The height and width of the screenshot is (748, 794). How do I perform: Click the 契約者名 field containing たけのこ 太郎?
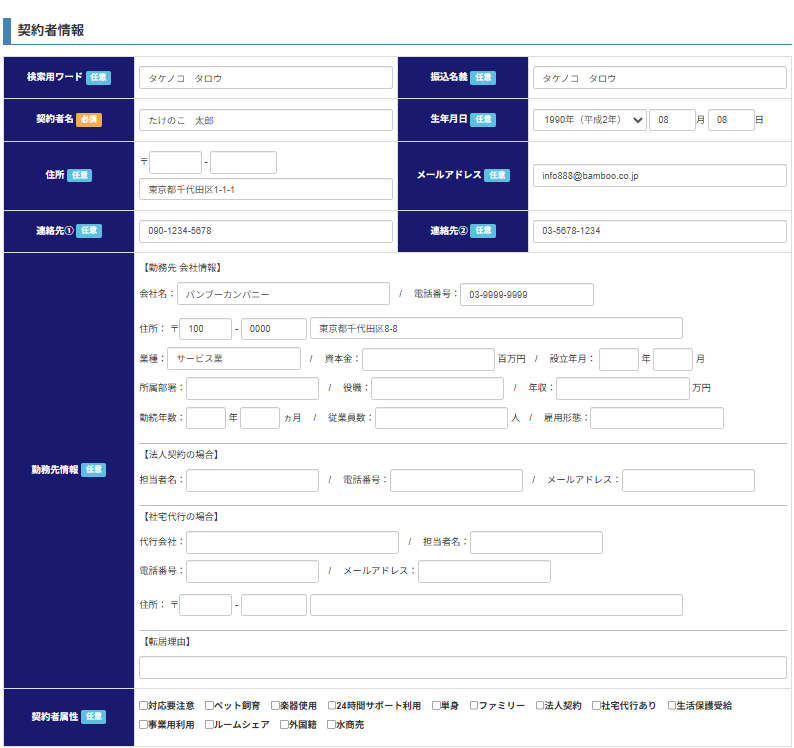[265, 120]
